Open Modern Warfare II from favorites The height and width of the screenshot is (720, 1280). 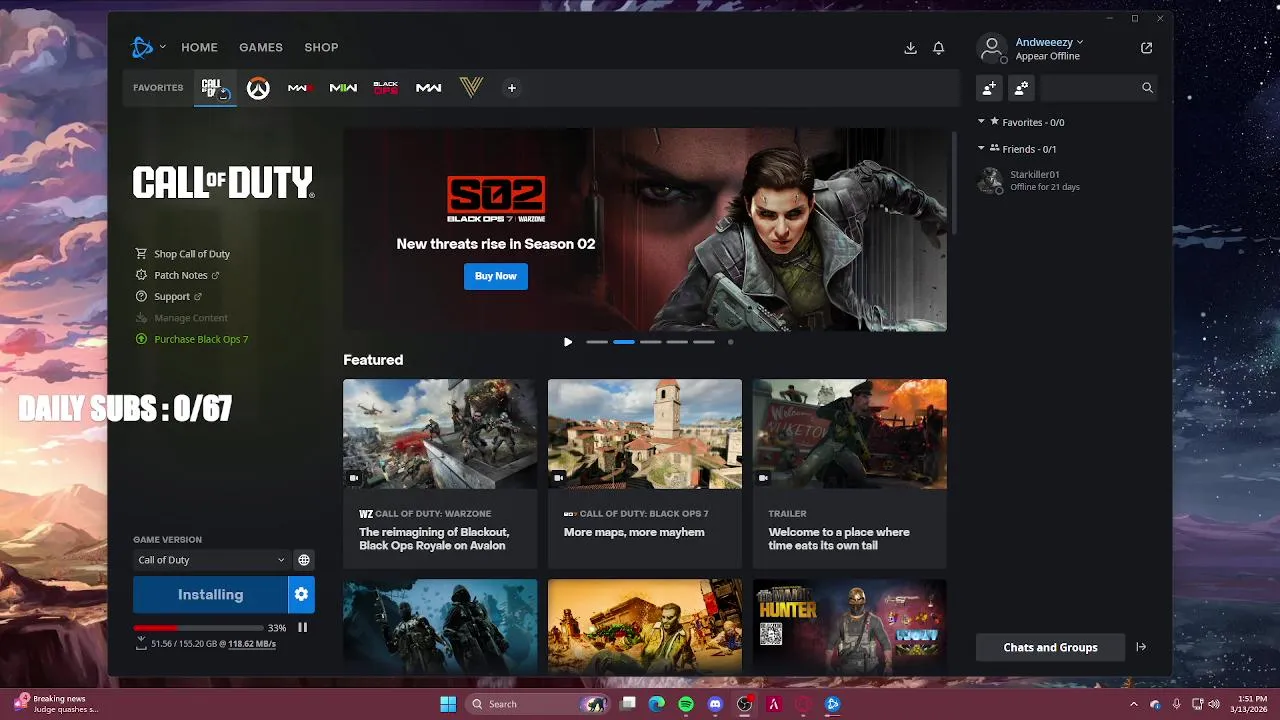(343, 88)
